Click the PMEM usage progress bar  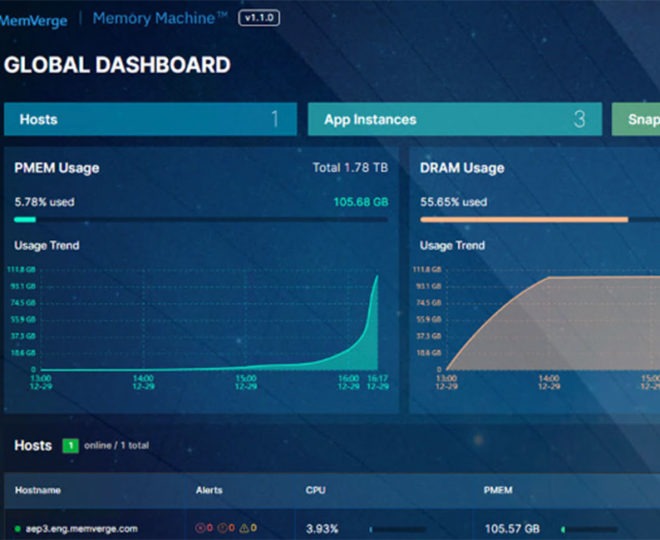[x=200, y=219]
